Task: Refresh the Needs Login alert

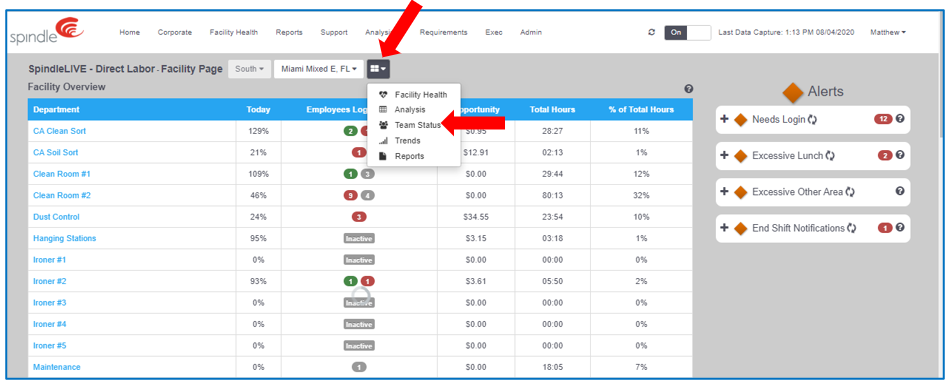Action: tap(813, 119)
